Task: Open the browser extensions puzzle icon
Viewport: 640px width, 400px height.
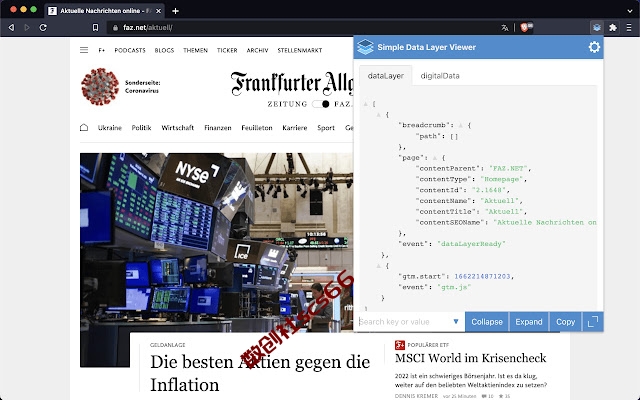Action: pyautogui.click(x=613, y=27)
